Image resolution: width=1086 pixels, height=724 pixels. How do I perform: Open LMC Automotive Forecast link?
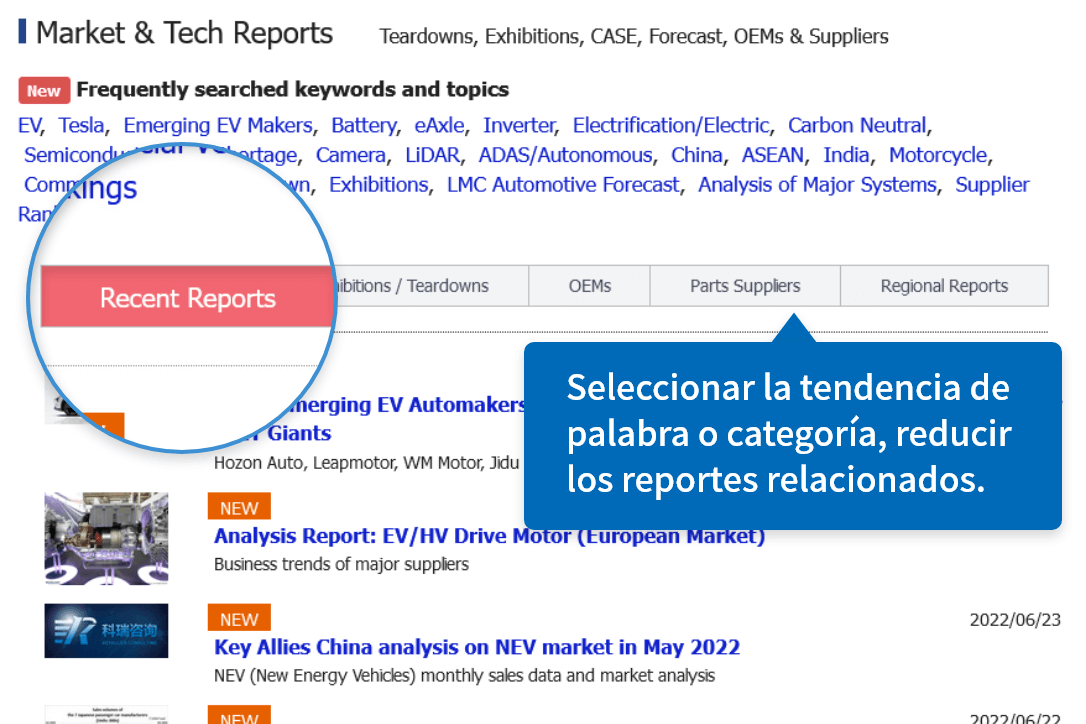click(x=563, y=185)
